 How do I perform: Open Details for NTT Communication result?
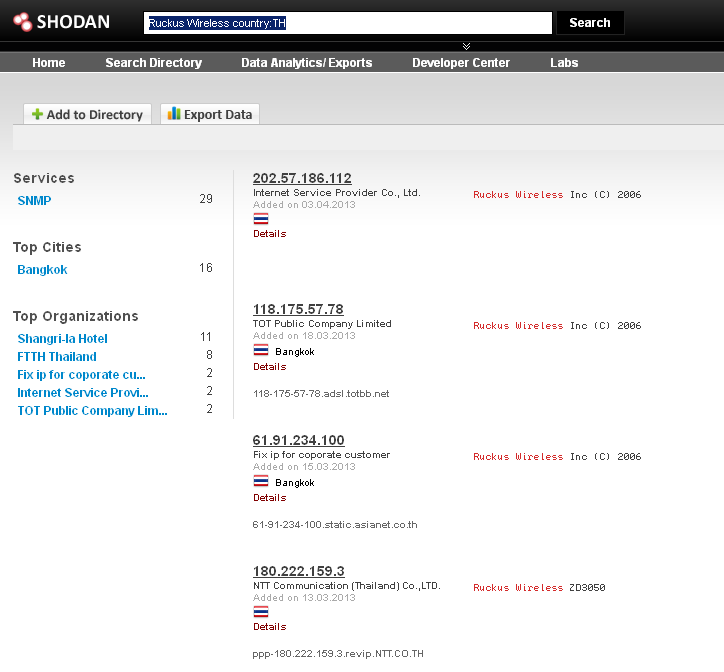tap(270, 627)
